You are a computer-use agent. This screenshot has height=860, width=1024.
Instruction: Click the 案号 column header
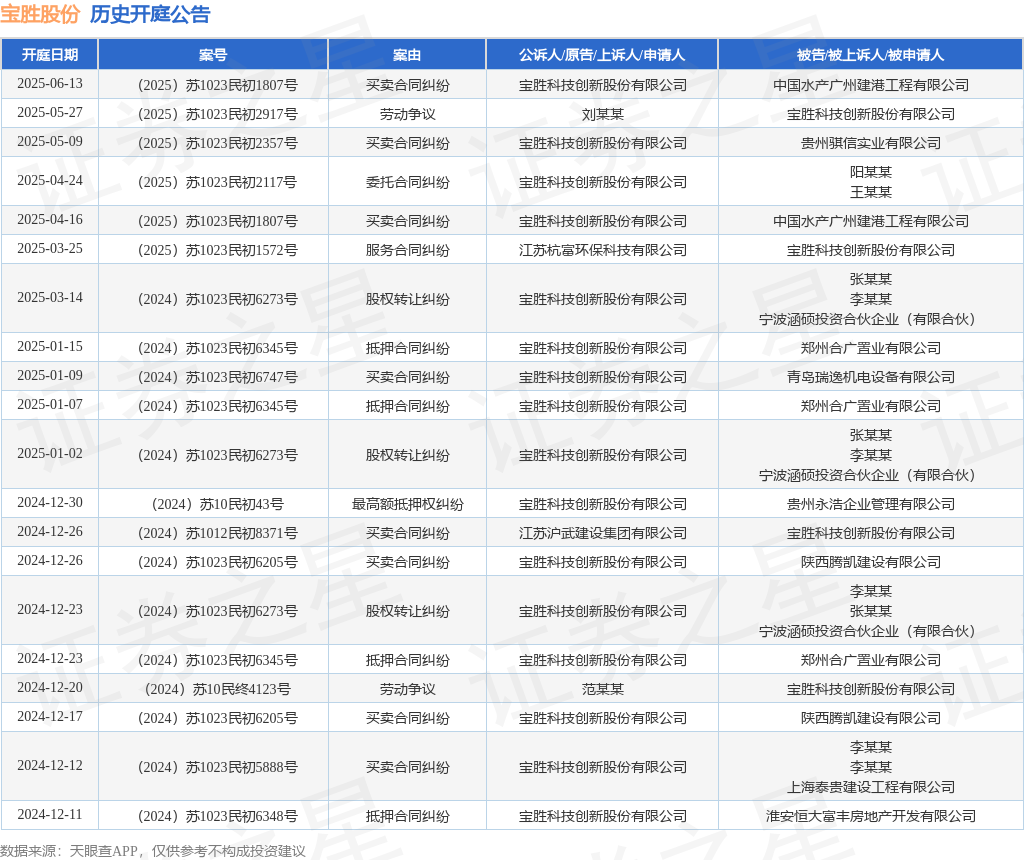pos(213,55)
